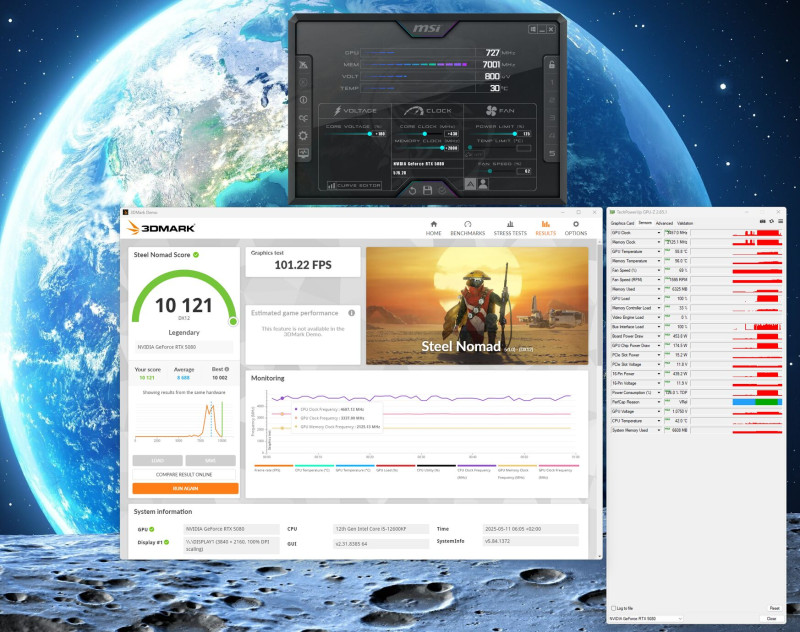Click the Afterburner information icon in sidebar

[x=303, y=100]
